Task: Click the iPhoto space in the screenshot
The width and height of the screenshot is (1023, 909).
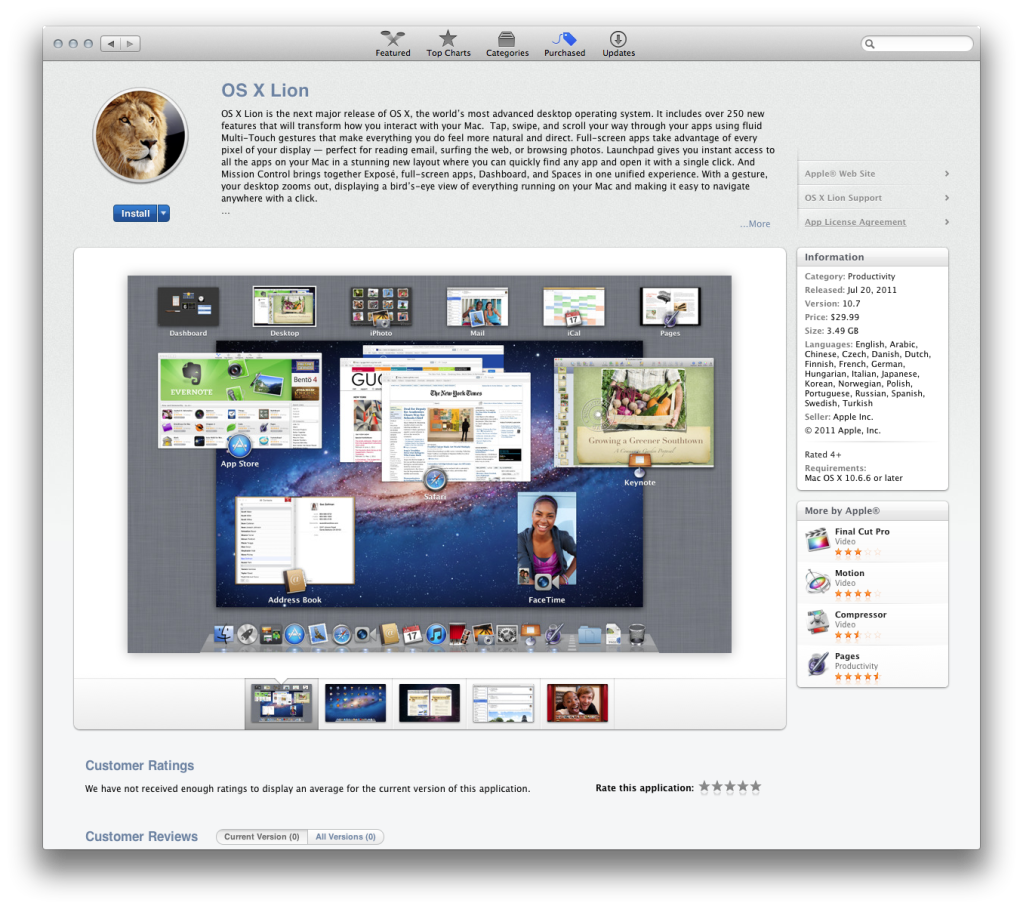Action: click(x=381, y=307)
